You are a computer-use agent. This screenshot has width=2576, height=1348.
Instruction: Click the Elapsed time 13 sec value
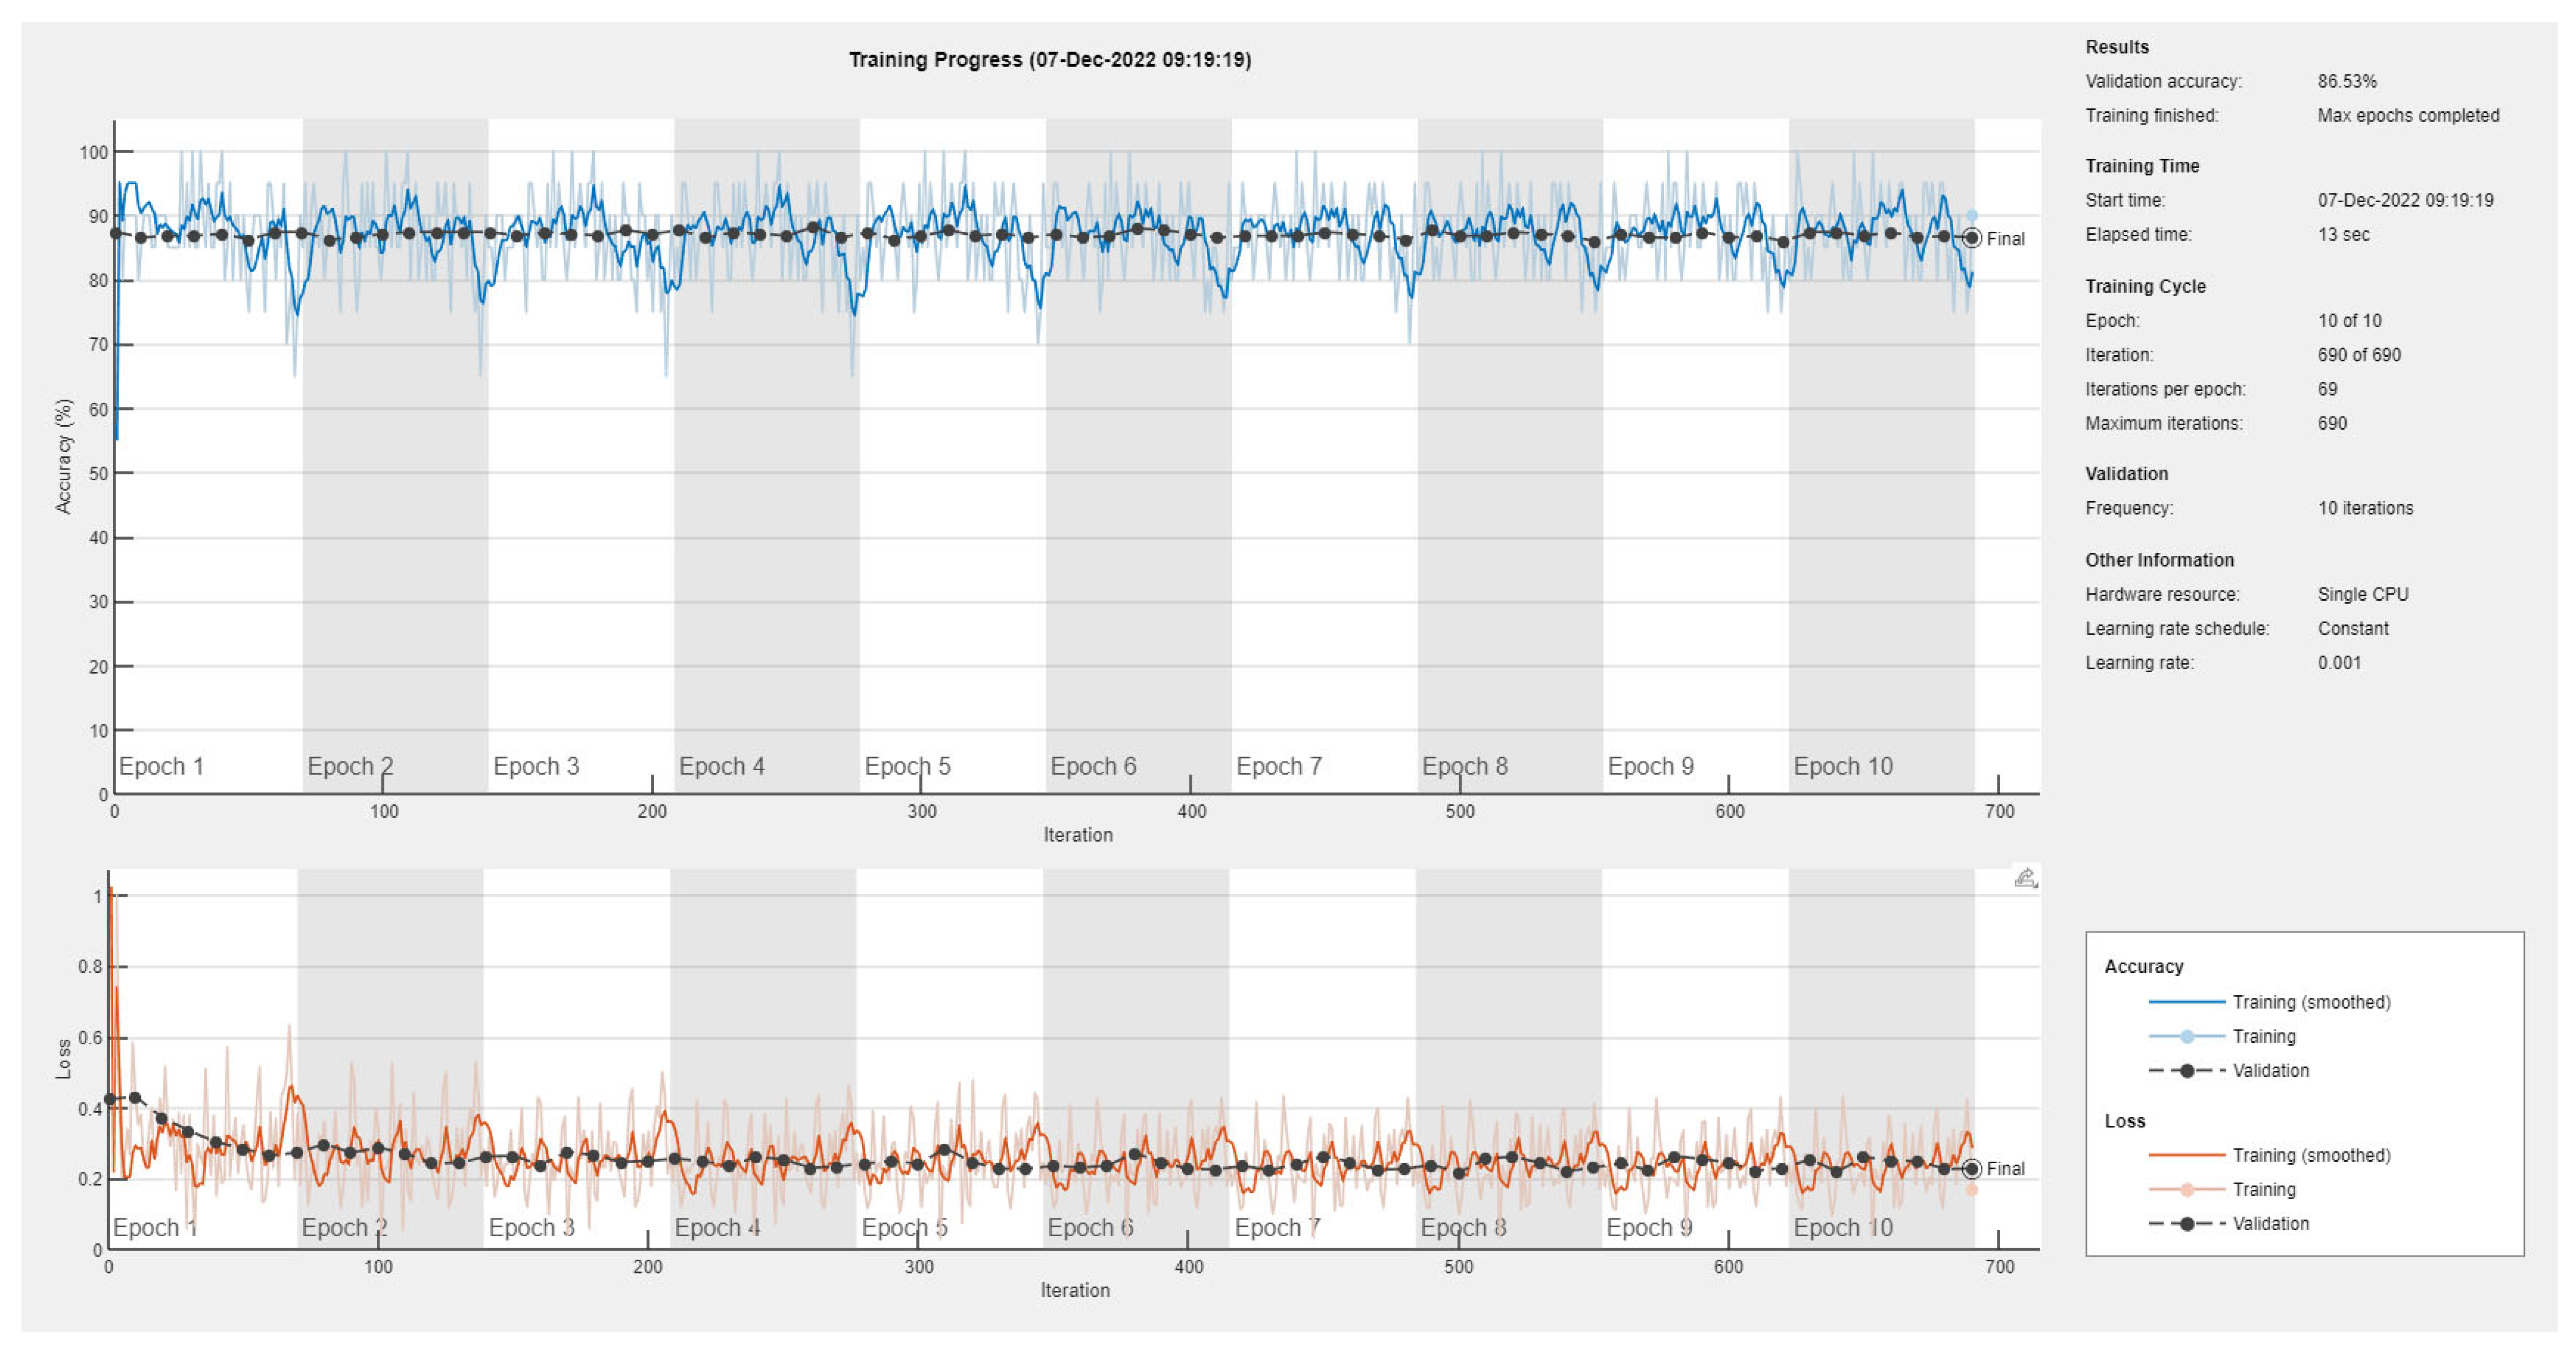point(2343,234)
